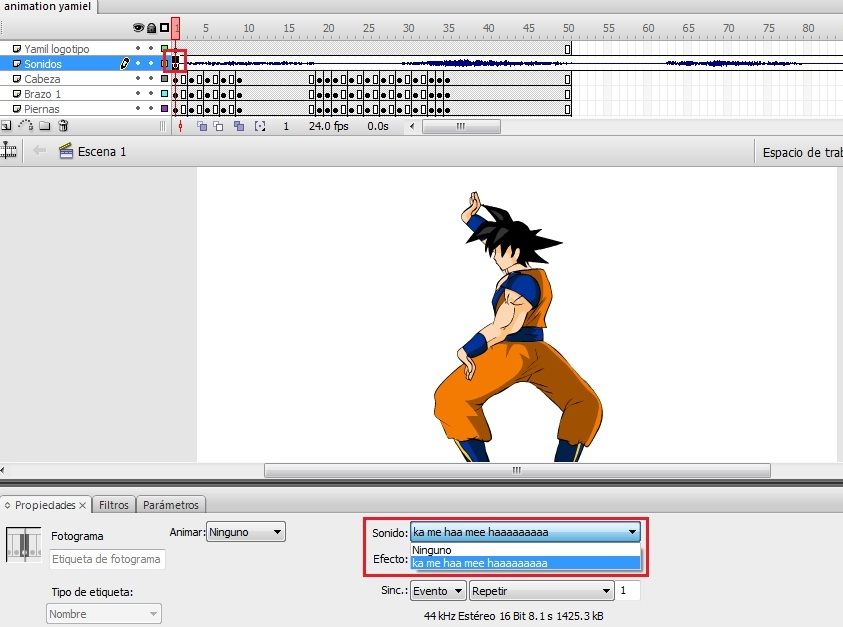Viewport: 843px width, 627px height.
Task: Open the Parámetros tab
Action: (x=171, y=505)
